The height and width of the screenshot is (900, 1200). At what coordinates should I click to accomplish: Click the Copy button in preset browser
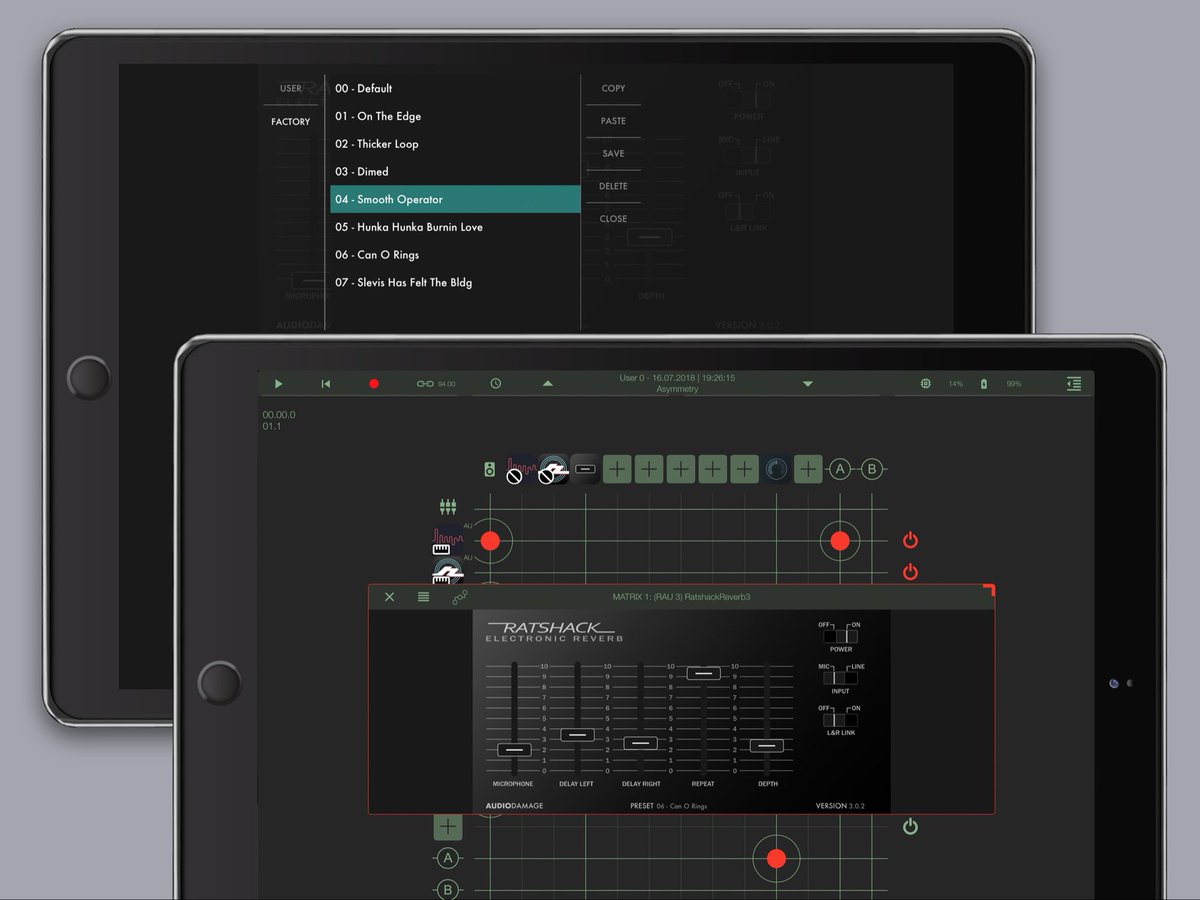(x=613, y=89)
